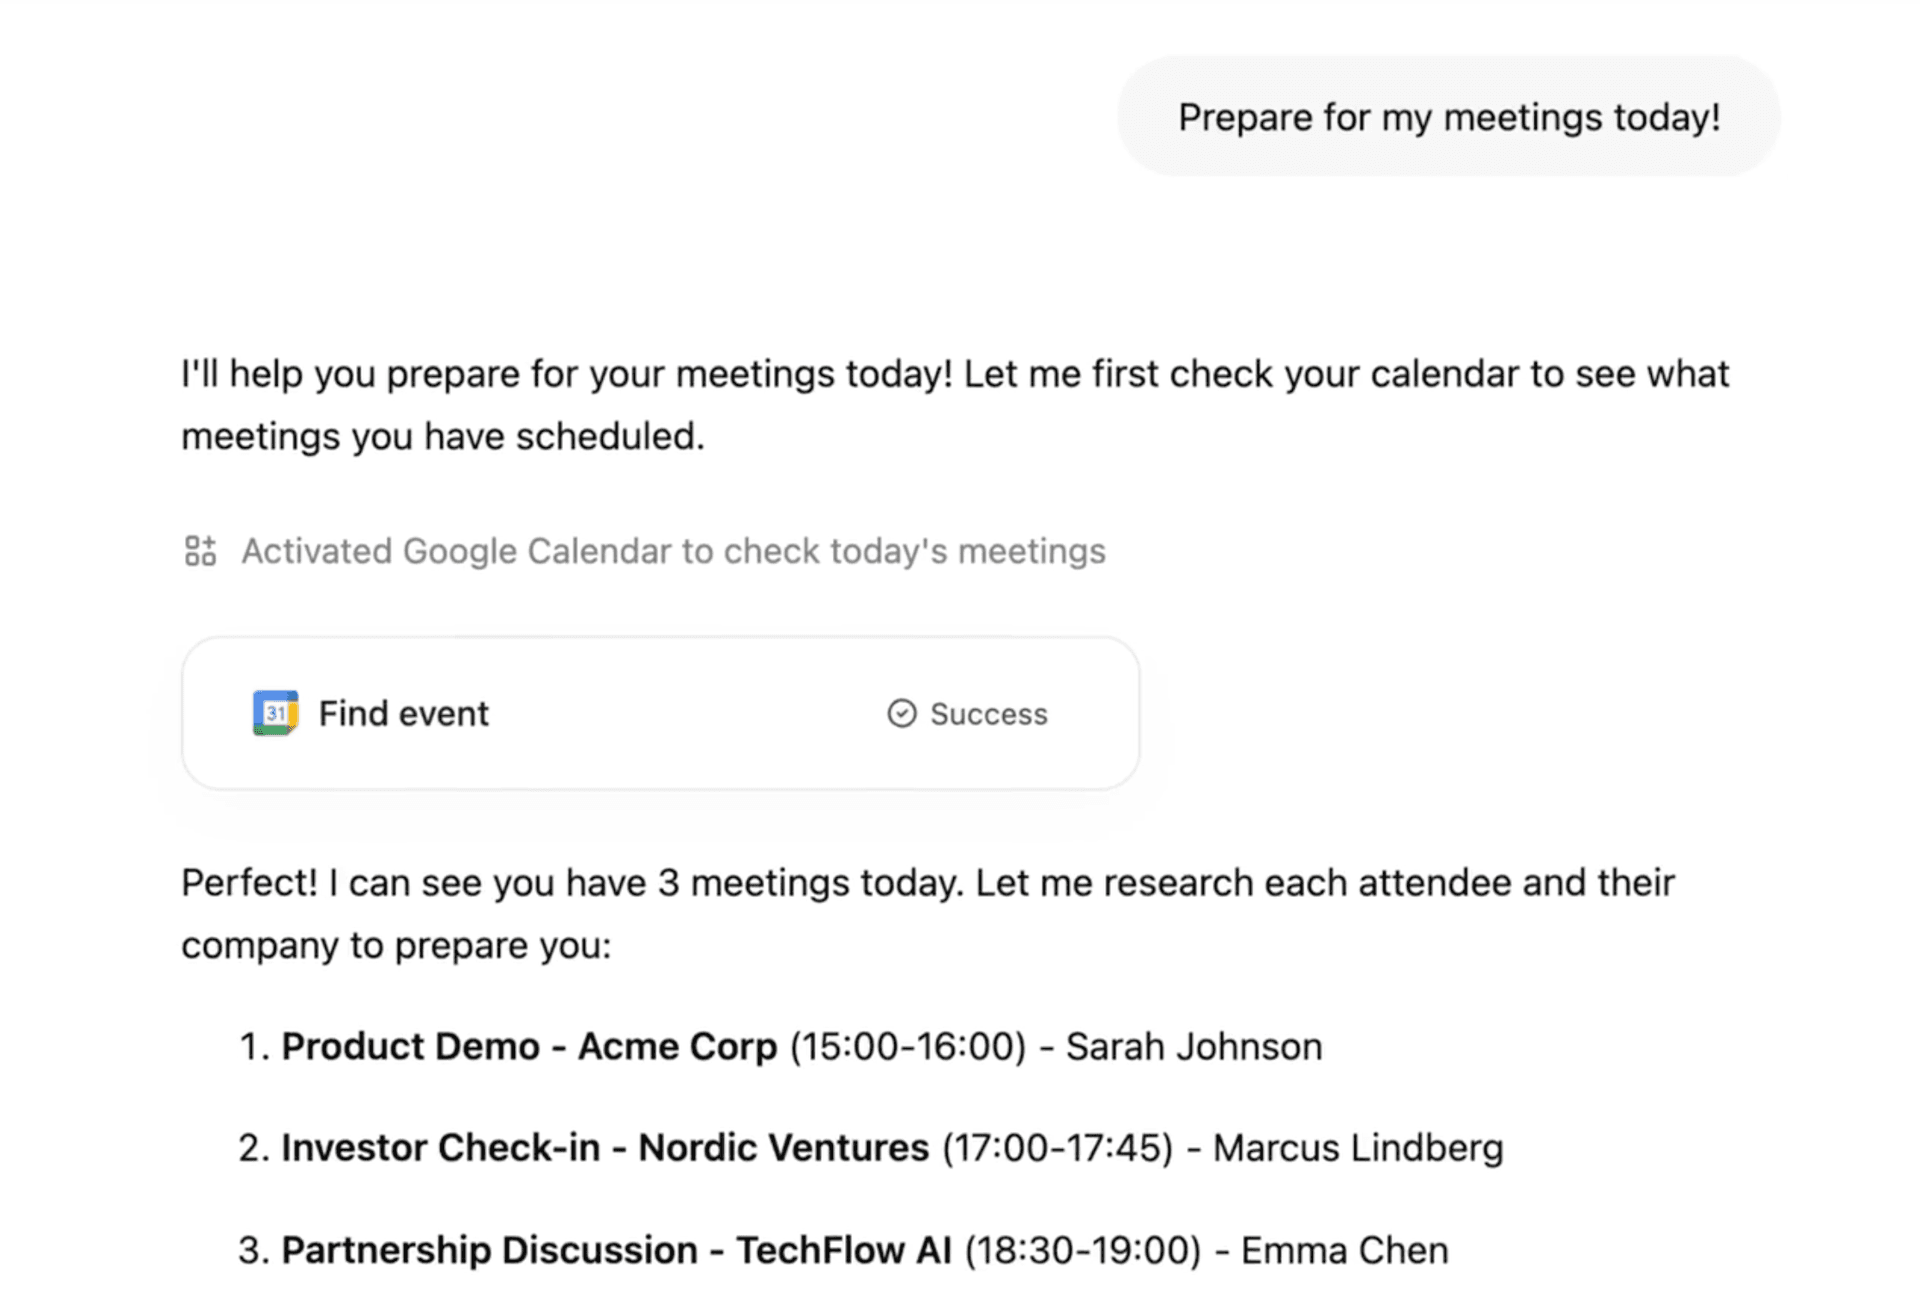Click attendee name Sarah Johnson
The width and height of the screenshot is (1920, 1292).
tap(1193, 1047)
